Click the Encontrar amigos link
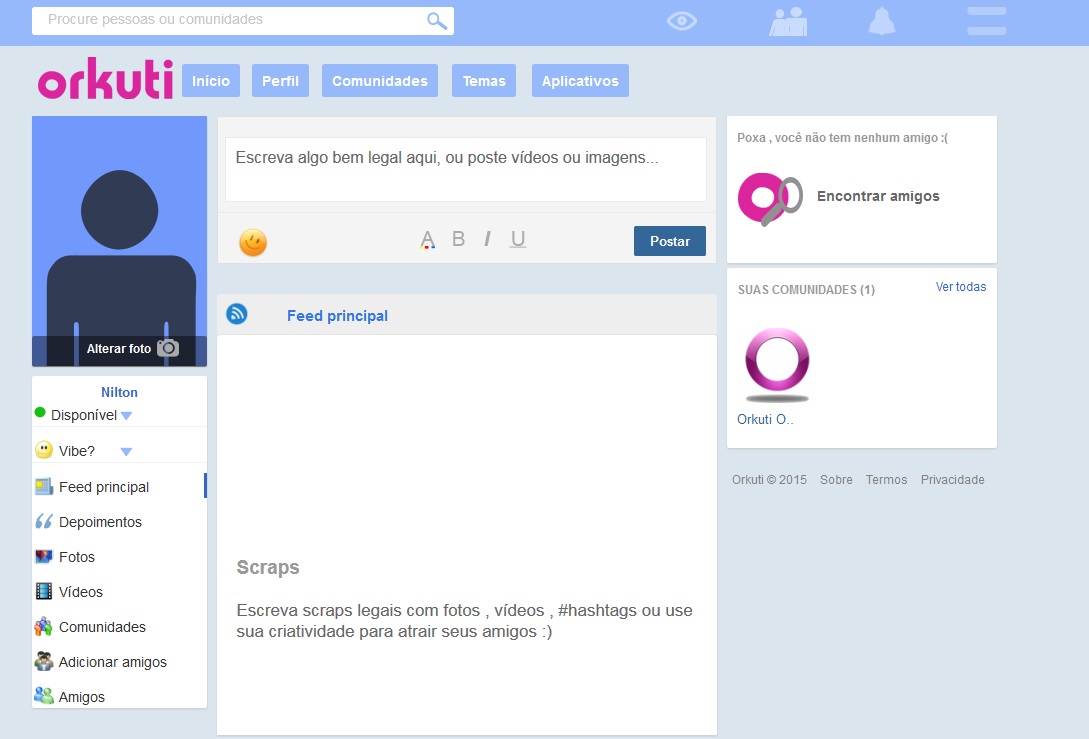Viewport: 1089px width, 739px height. (x=878, y=196)
